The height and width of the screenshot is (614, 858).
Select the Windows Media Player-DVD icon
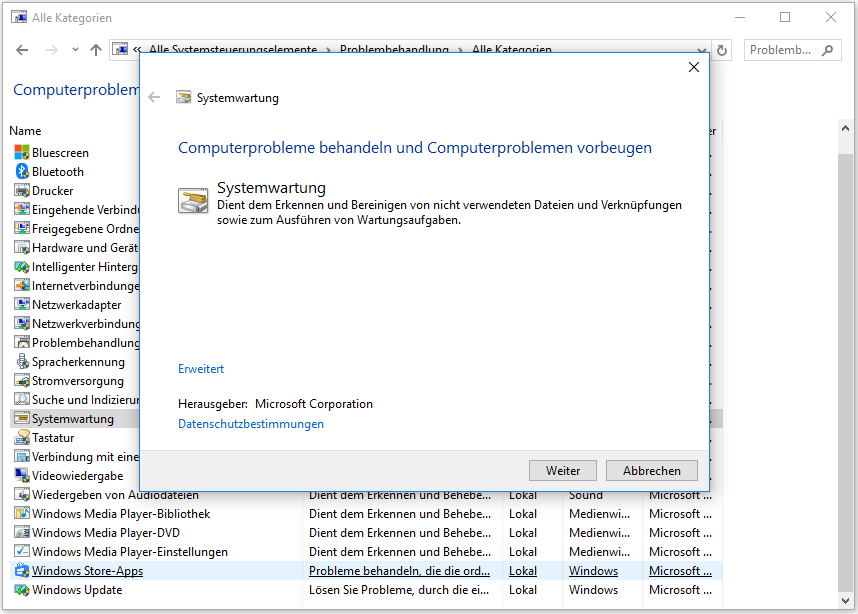point(22,532)
